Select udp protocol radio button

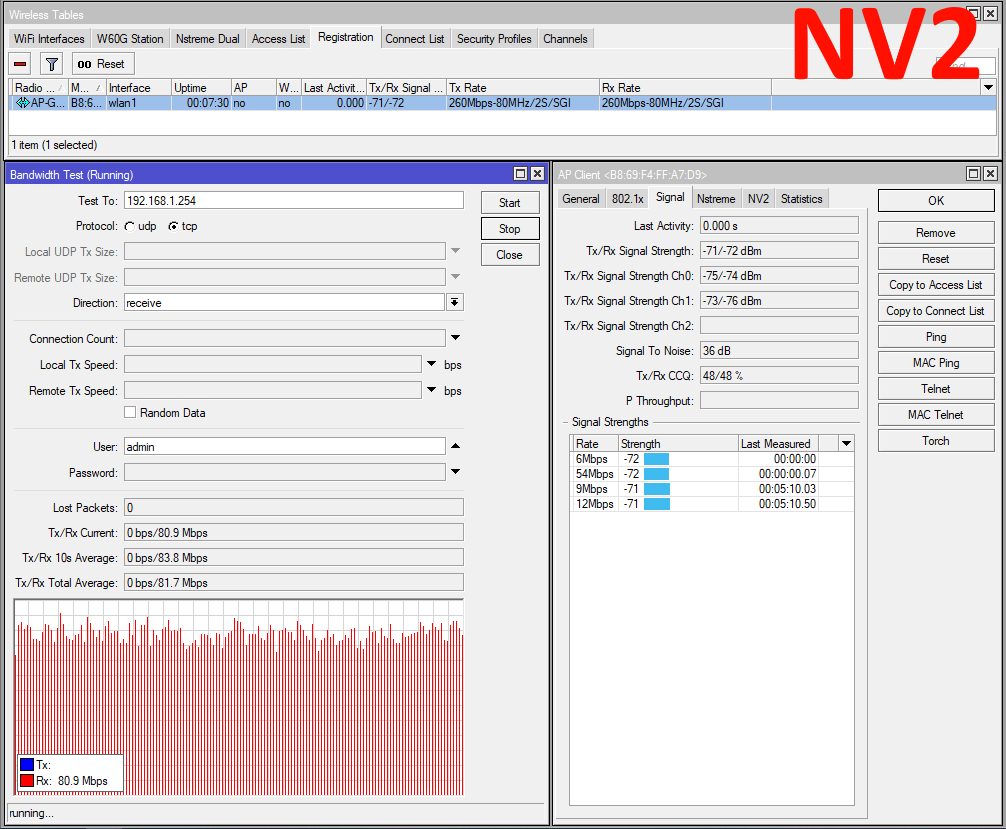coord(130,226)
